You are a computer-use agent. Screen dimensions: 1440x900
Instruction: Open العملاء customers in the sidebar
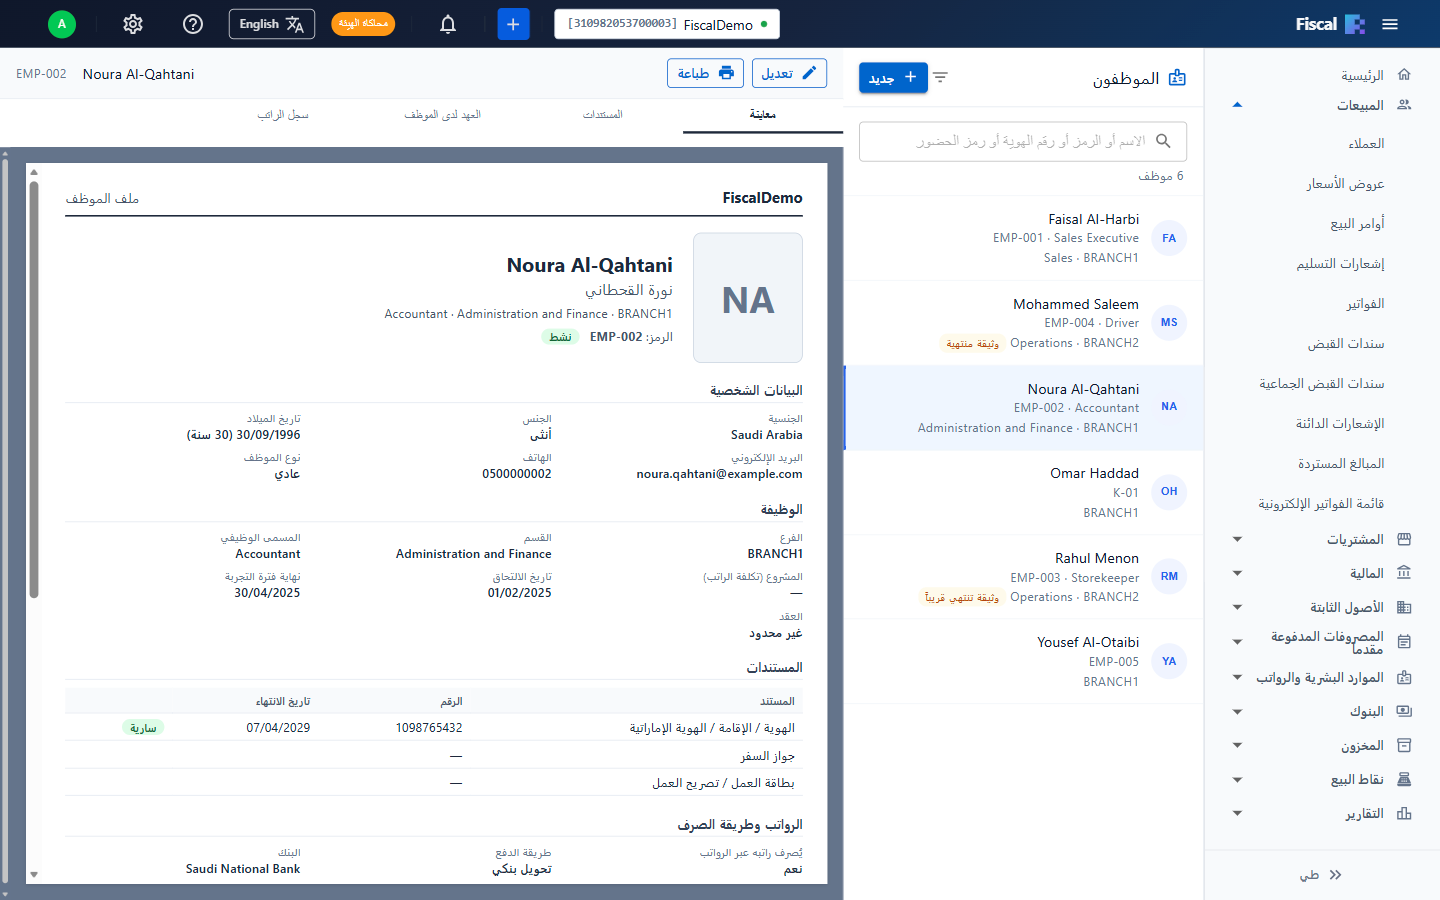pos(1366,144)
